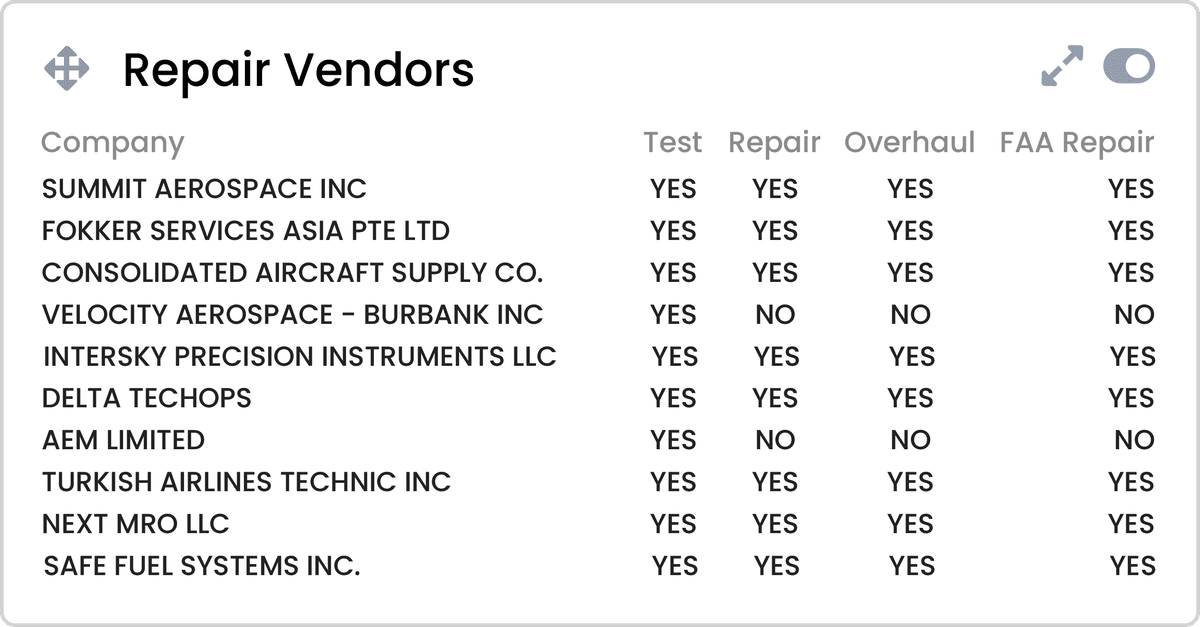Select the FOKKER SERVICES ASIA PTE LTD entry
1200x627 pixels.
tap(244, 230)
